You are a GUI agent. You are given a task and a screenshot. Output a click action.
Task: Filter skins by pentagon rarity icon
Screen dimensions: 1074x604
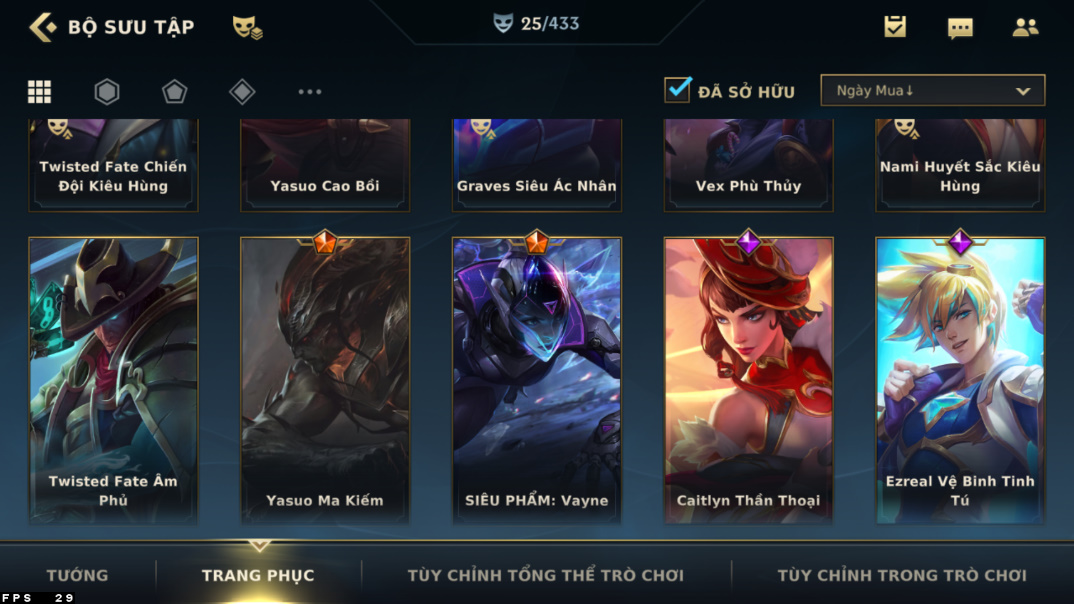pos(174,91)
